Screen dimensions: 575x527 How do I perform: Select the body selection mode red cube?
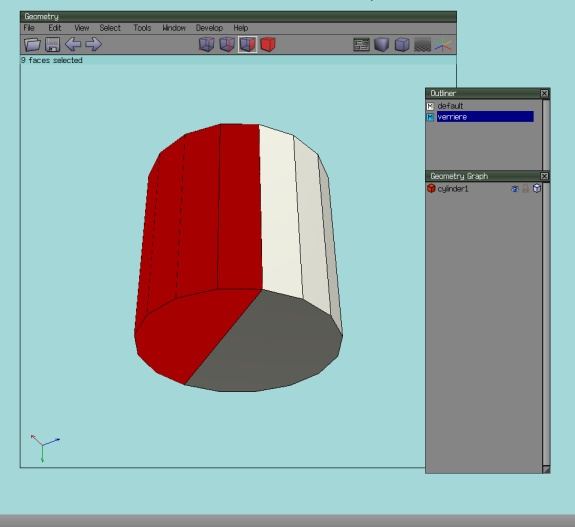point(268,44)
